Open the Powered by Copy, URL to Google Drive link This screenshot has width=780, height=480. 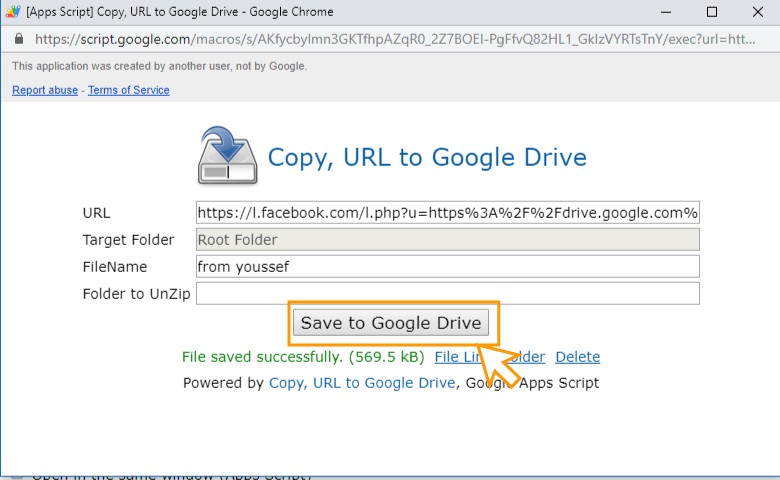[362, 382]
